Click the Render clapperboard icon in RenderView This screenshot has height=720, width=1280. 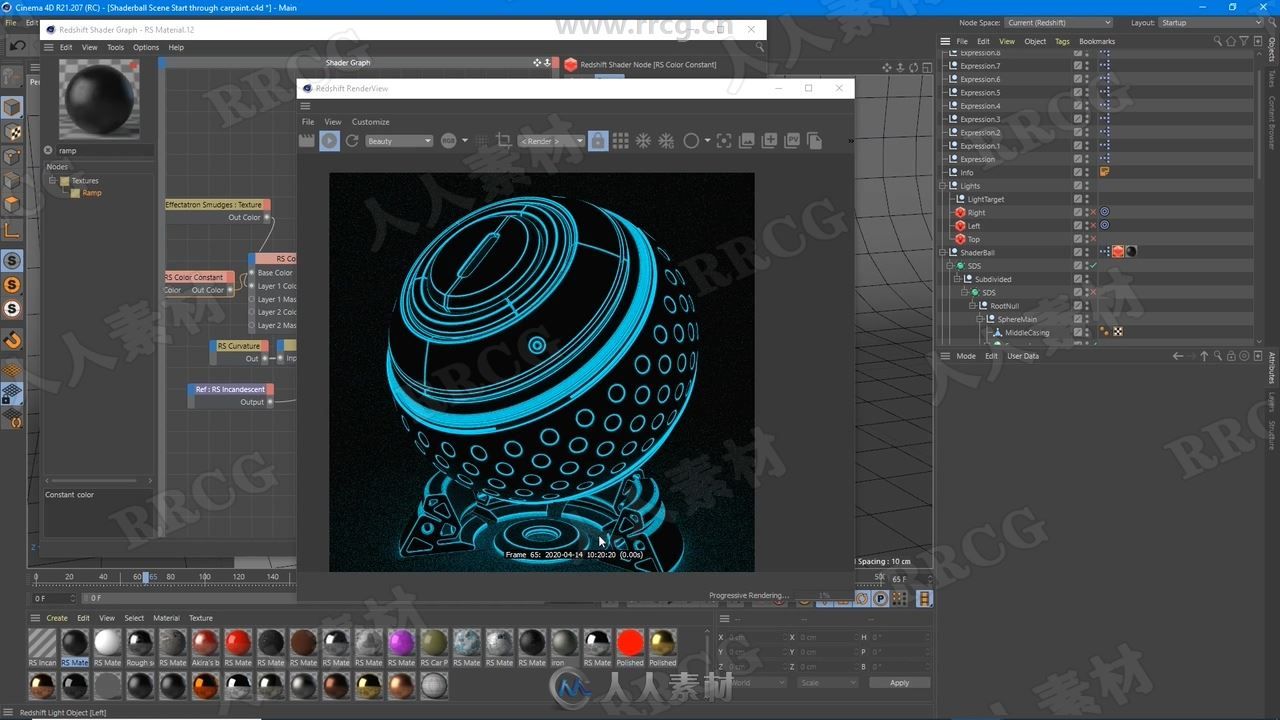tap(307, 141)
